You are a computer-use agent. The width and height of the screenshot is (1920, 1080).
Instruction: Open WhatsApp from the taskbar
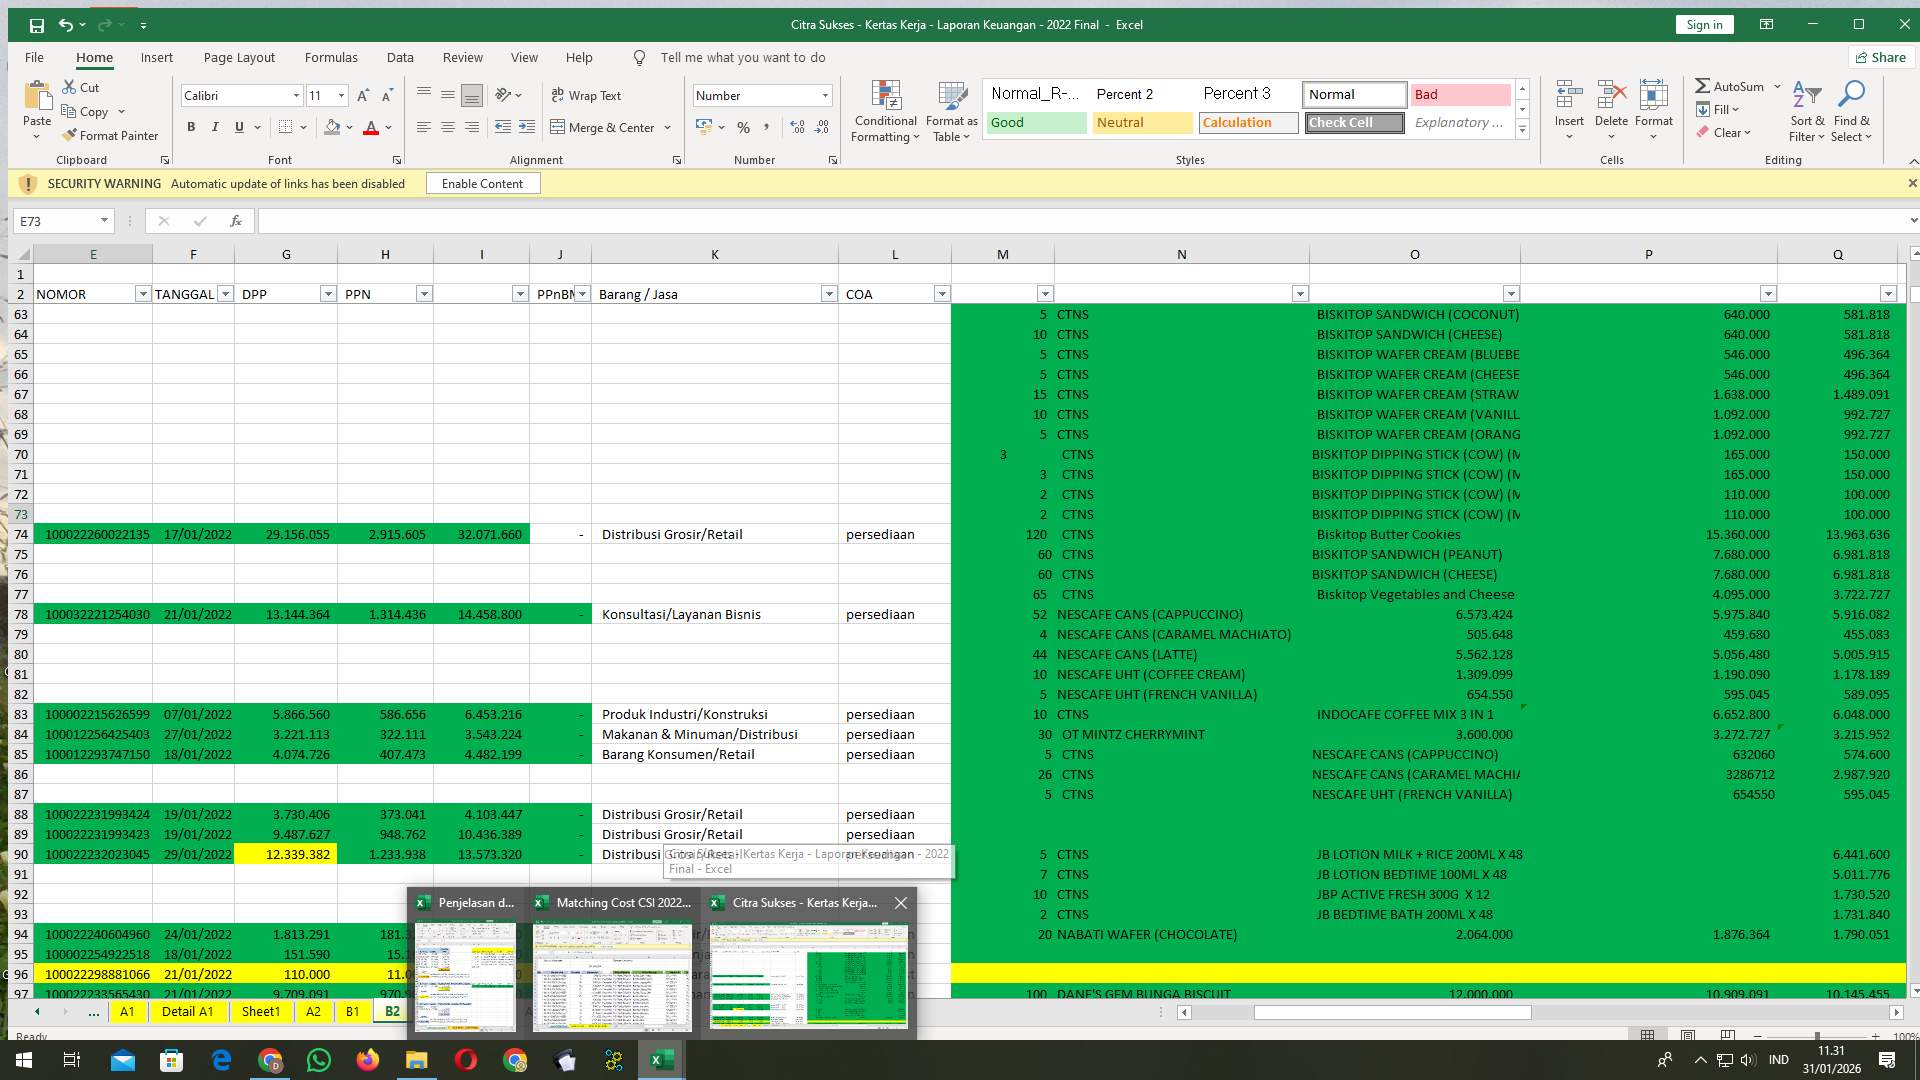(319, 1059)
